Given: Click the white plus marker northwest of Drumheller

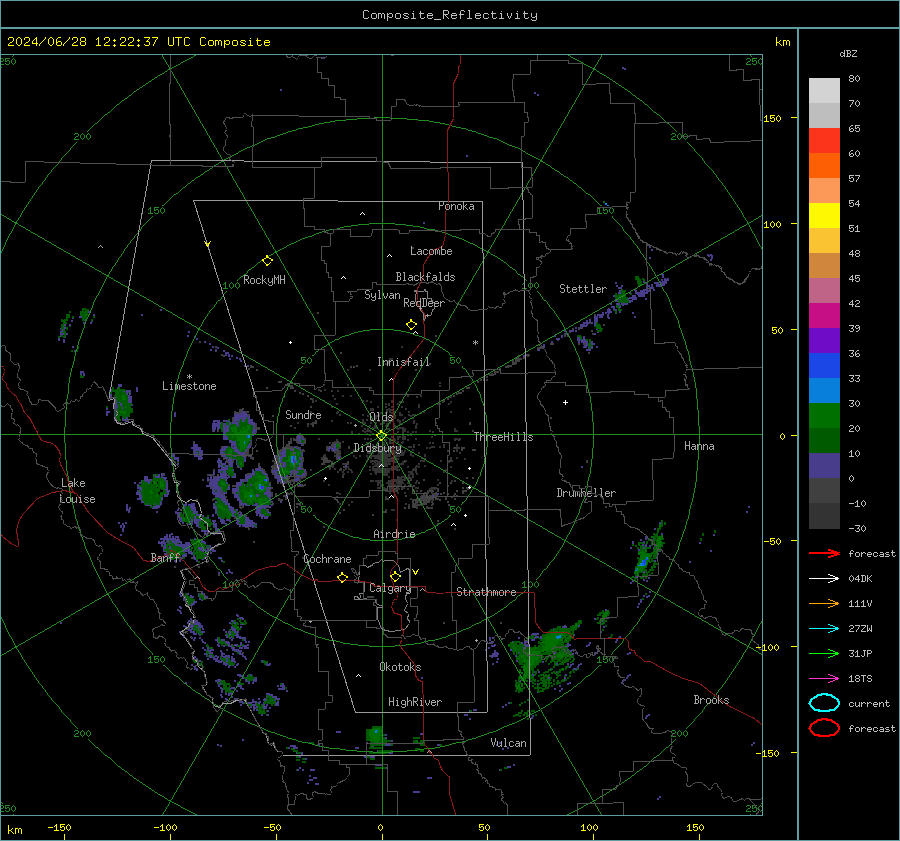Looking at the screenshot, I should click(x=565, y=402).
